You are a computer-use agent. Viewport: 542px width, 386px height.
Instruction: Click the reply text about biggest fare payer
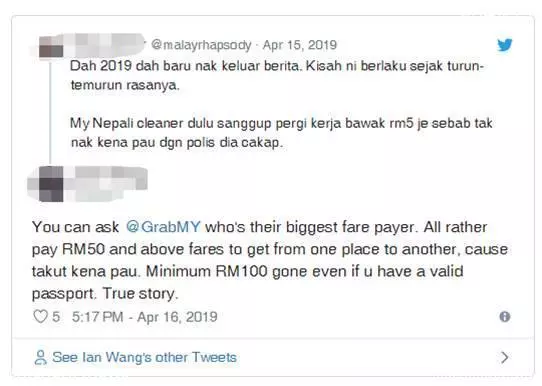pyautogui.click(x=270, y=260)
